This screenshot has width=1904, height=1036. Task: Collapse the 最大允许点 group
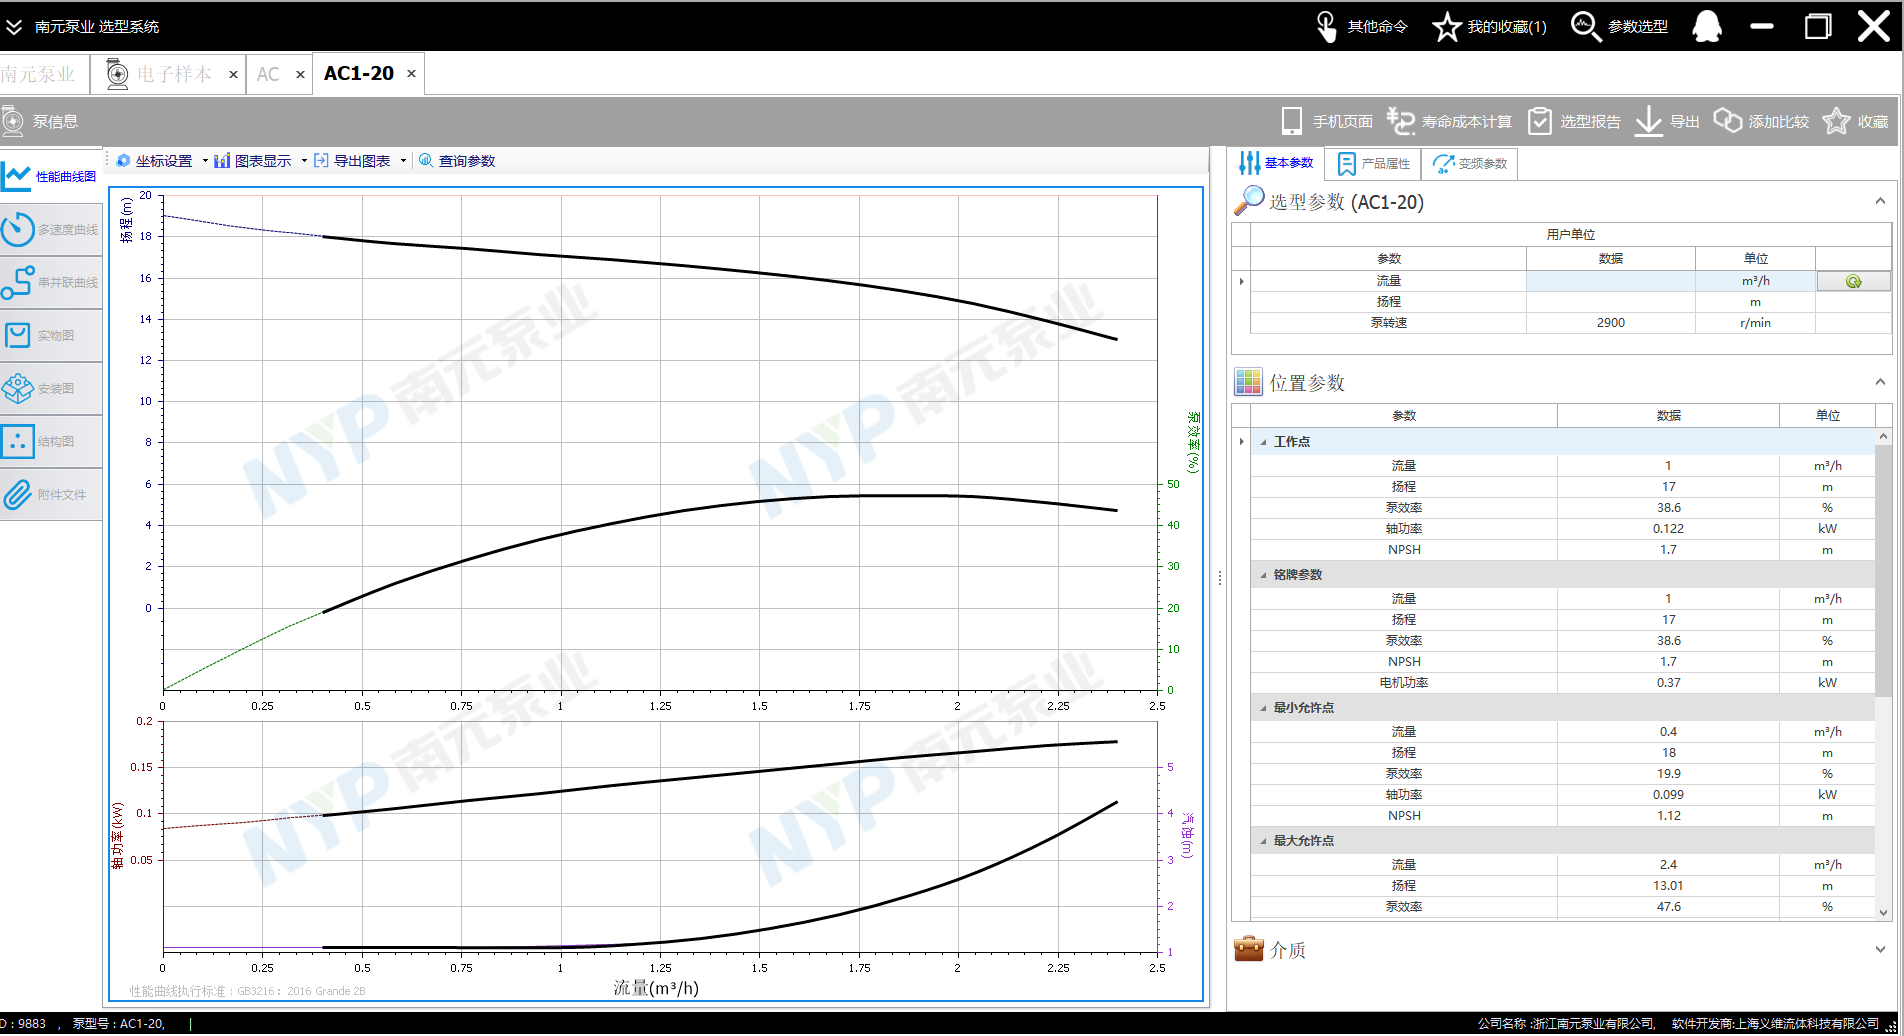(x=1263, y=841)
